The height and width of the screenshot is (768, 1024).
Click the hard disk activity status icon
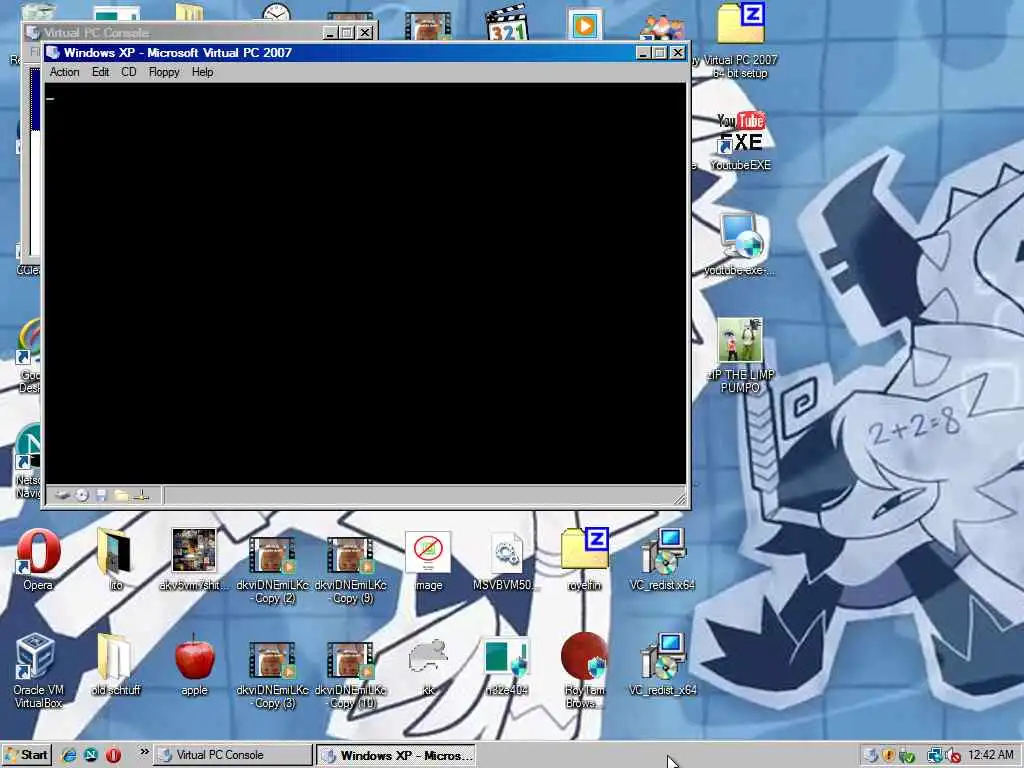point(62,496)
